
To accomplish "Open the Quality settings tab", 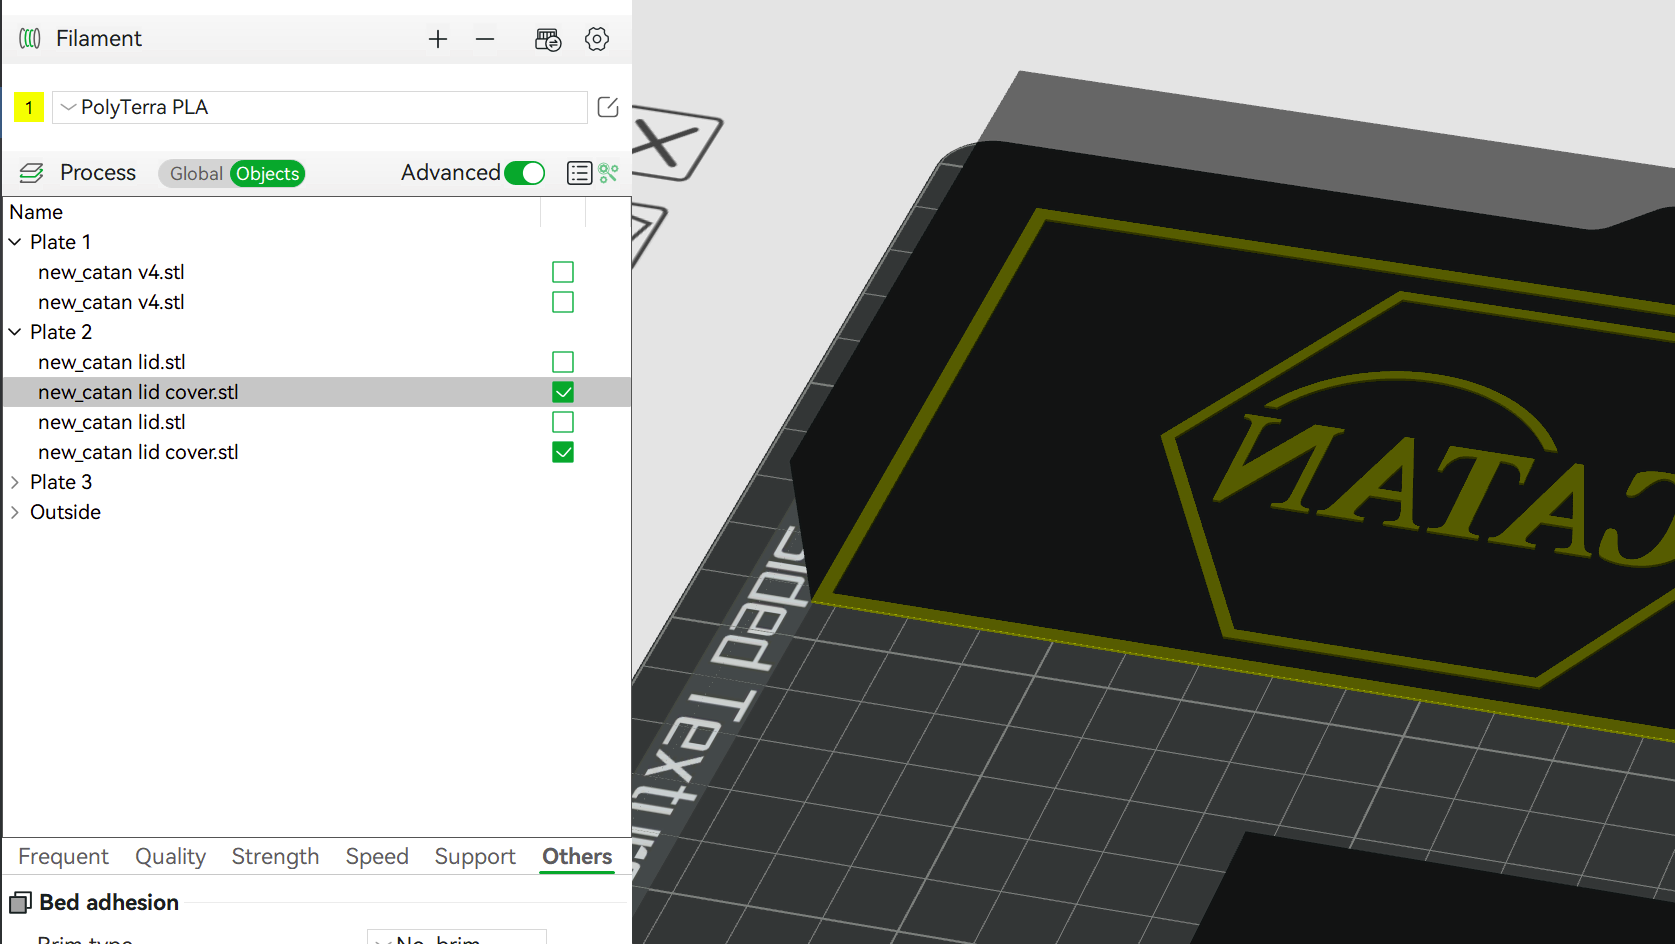I will tap(171, 857).
